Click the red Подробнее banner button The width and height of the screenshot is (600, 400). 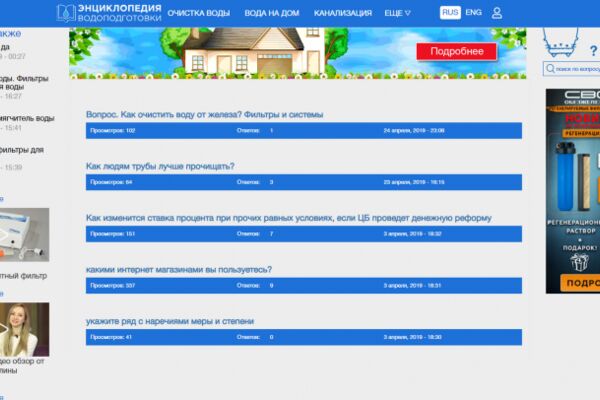pyautogui.click(x=457, y=51)
